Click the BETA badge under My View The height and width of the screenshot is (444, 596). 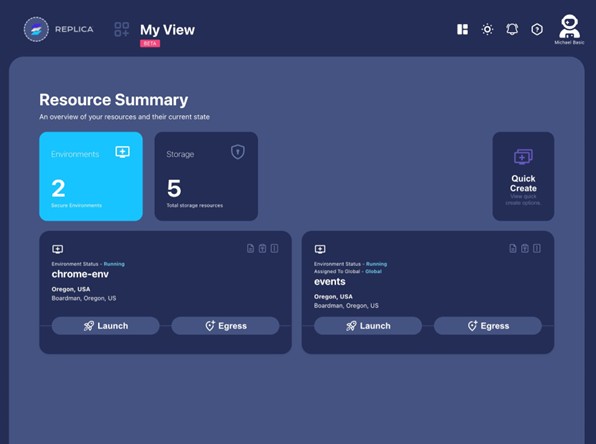point(150,43)
